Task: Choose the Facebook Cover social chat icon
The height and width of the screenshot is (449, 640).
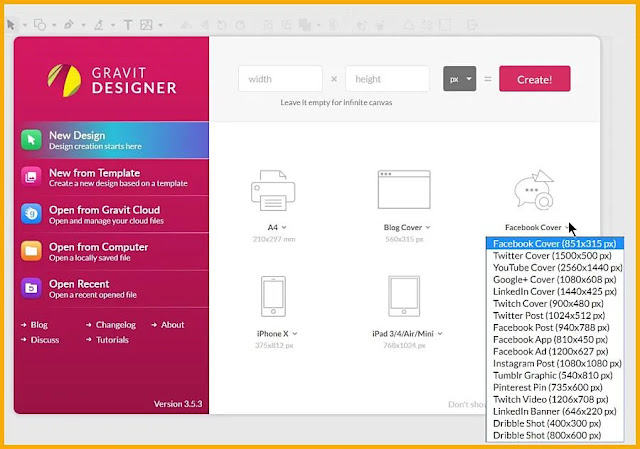Action: click(534, 190)
